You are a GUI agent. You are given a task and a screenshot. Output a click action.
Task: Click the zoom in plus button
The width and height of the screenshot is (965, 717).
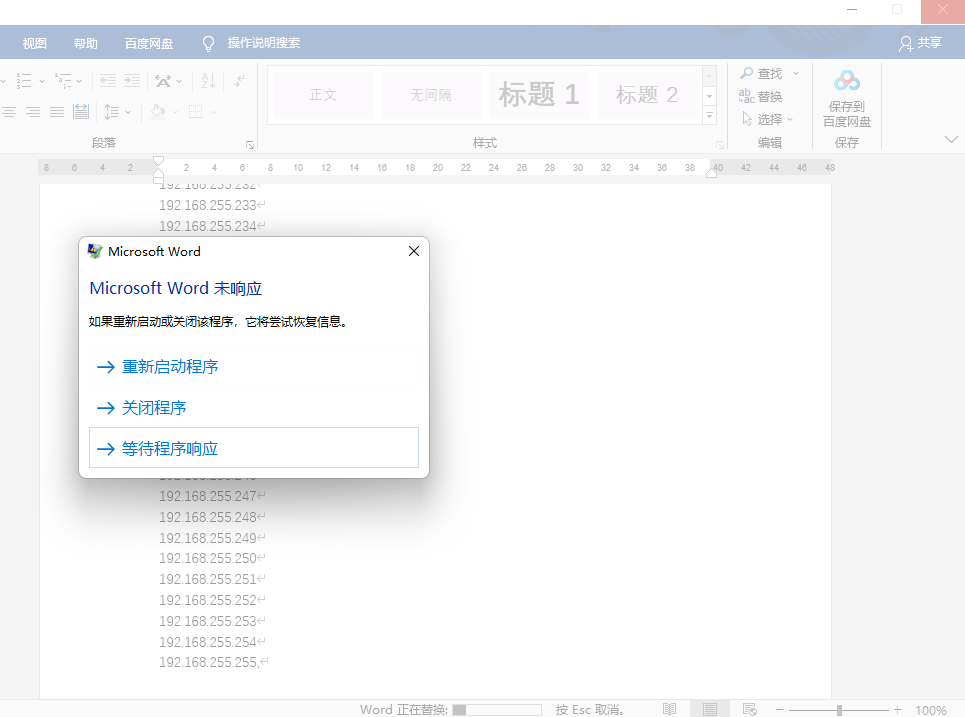pos(897,710)
